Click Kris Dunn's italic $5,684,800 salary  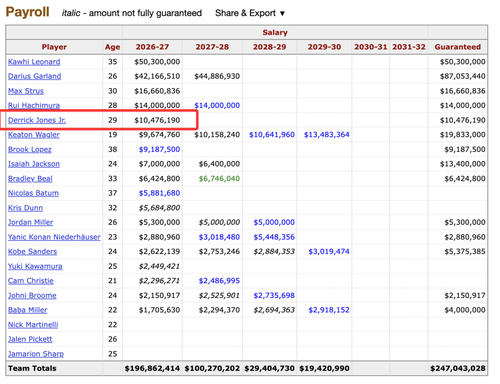click(x=159, y=208)
